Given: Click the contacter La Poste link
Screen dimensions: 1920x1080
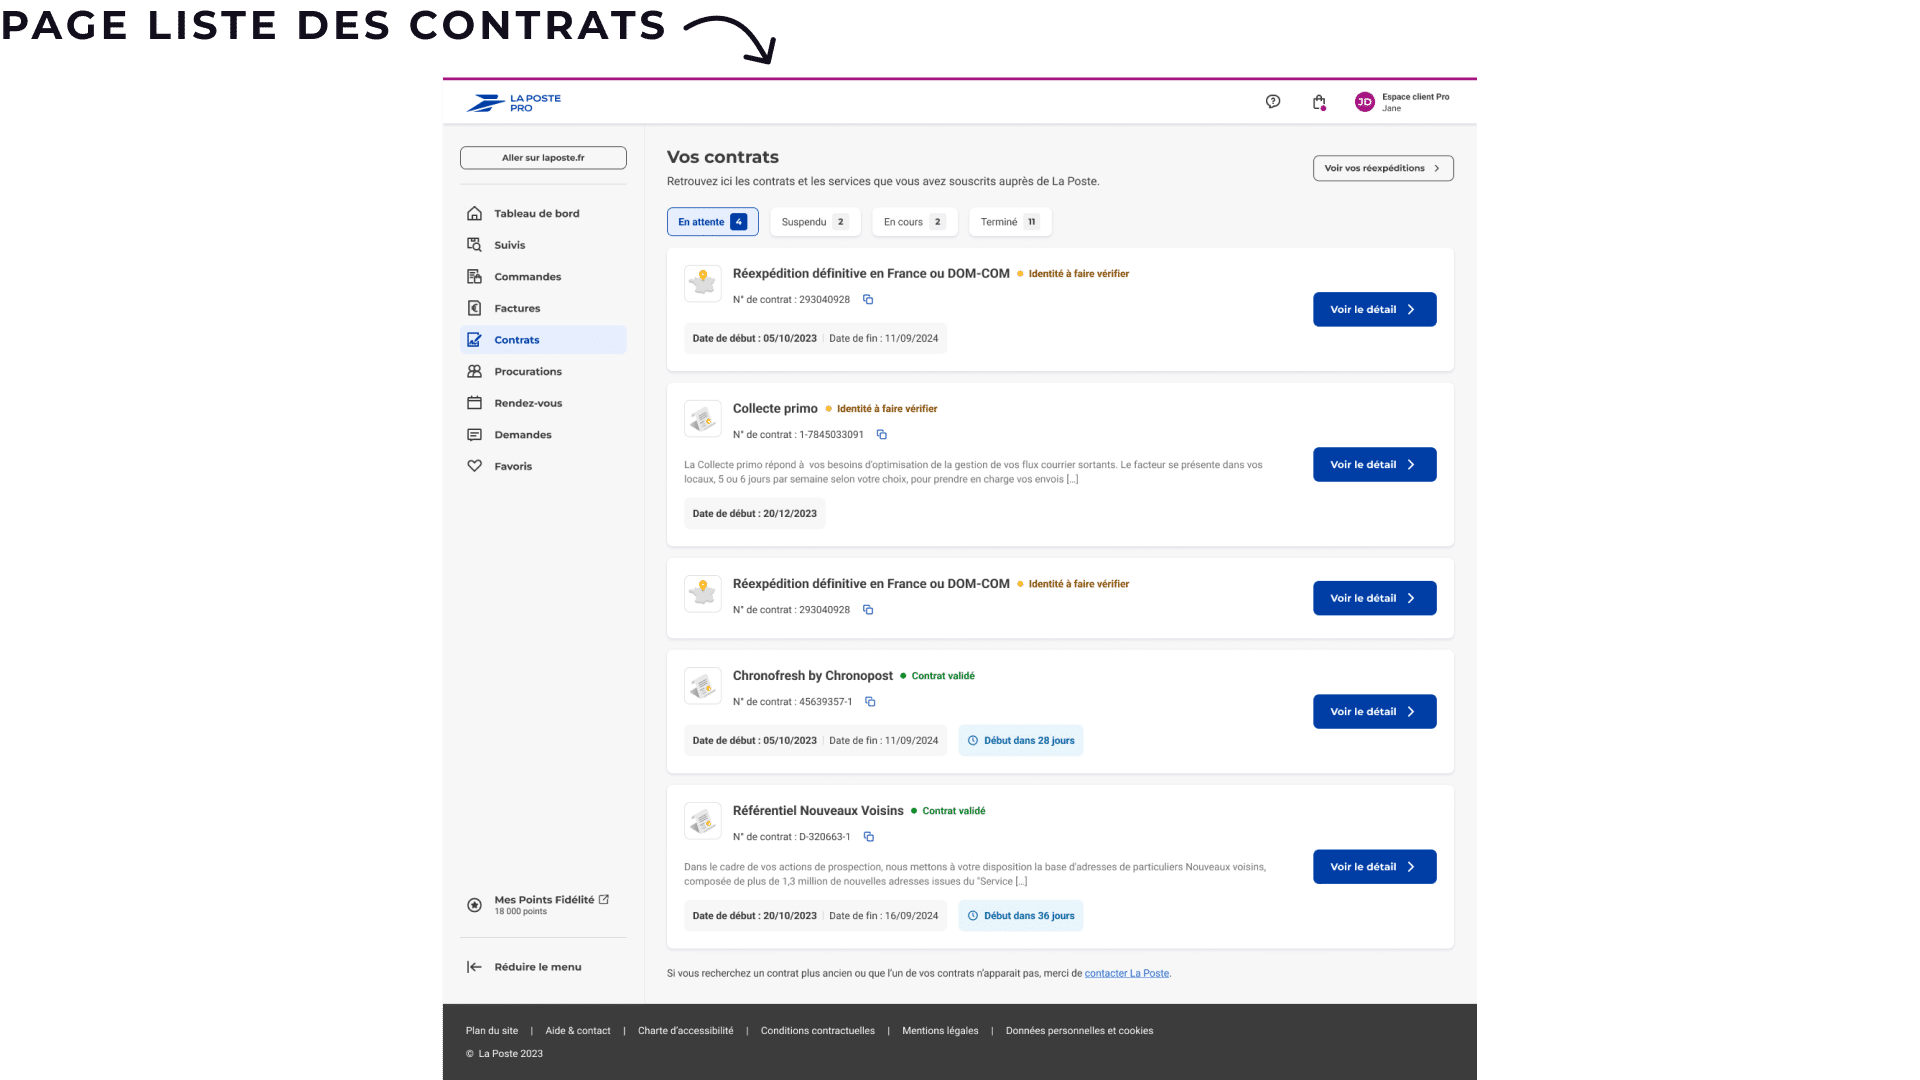Looking at the screenshot, I should point(1127,973).
